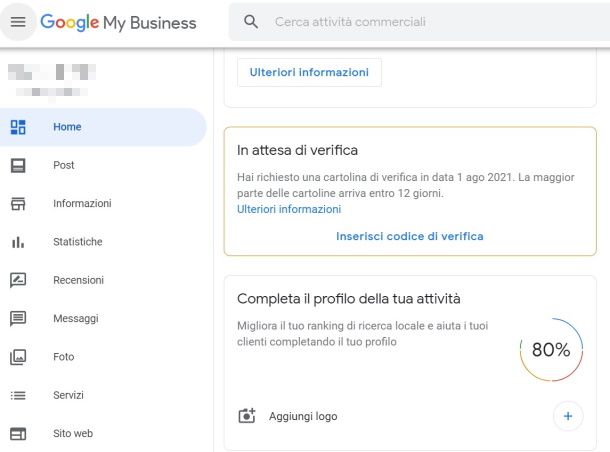
Task: Click the Home dashboard icon
Action: point(18,127)
